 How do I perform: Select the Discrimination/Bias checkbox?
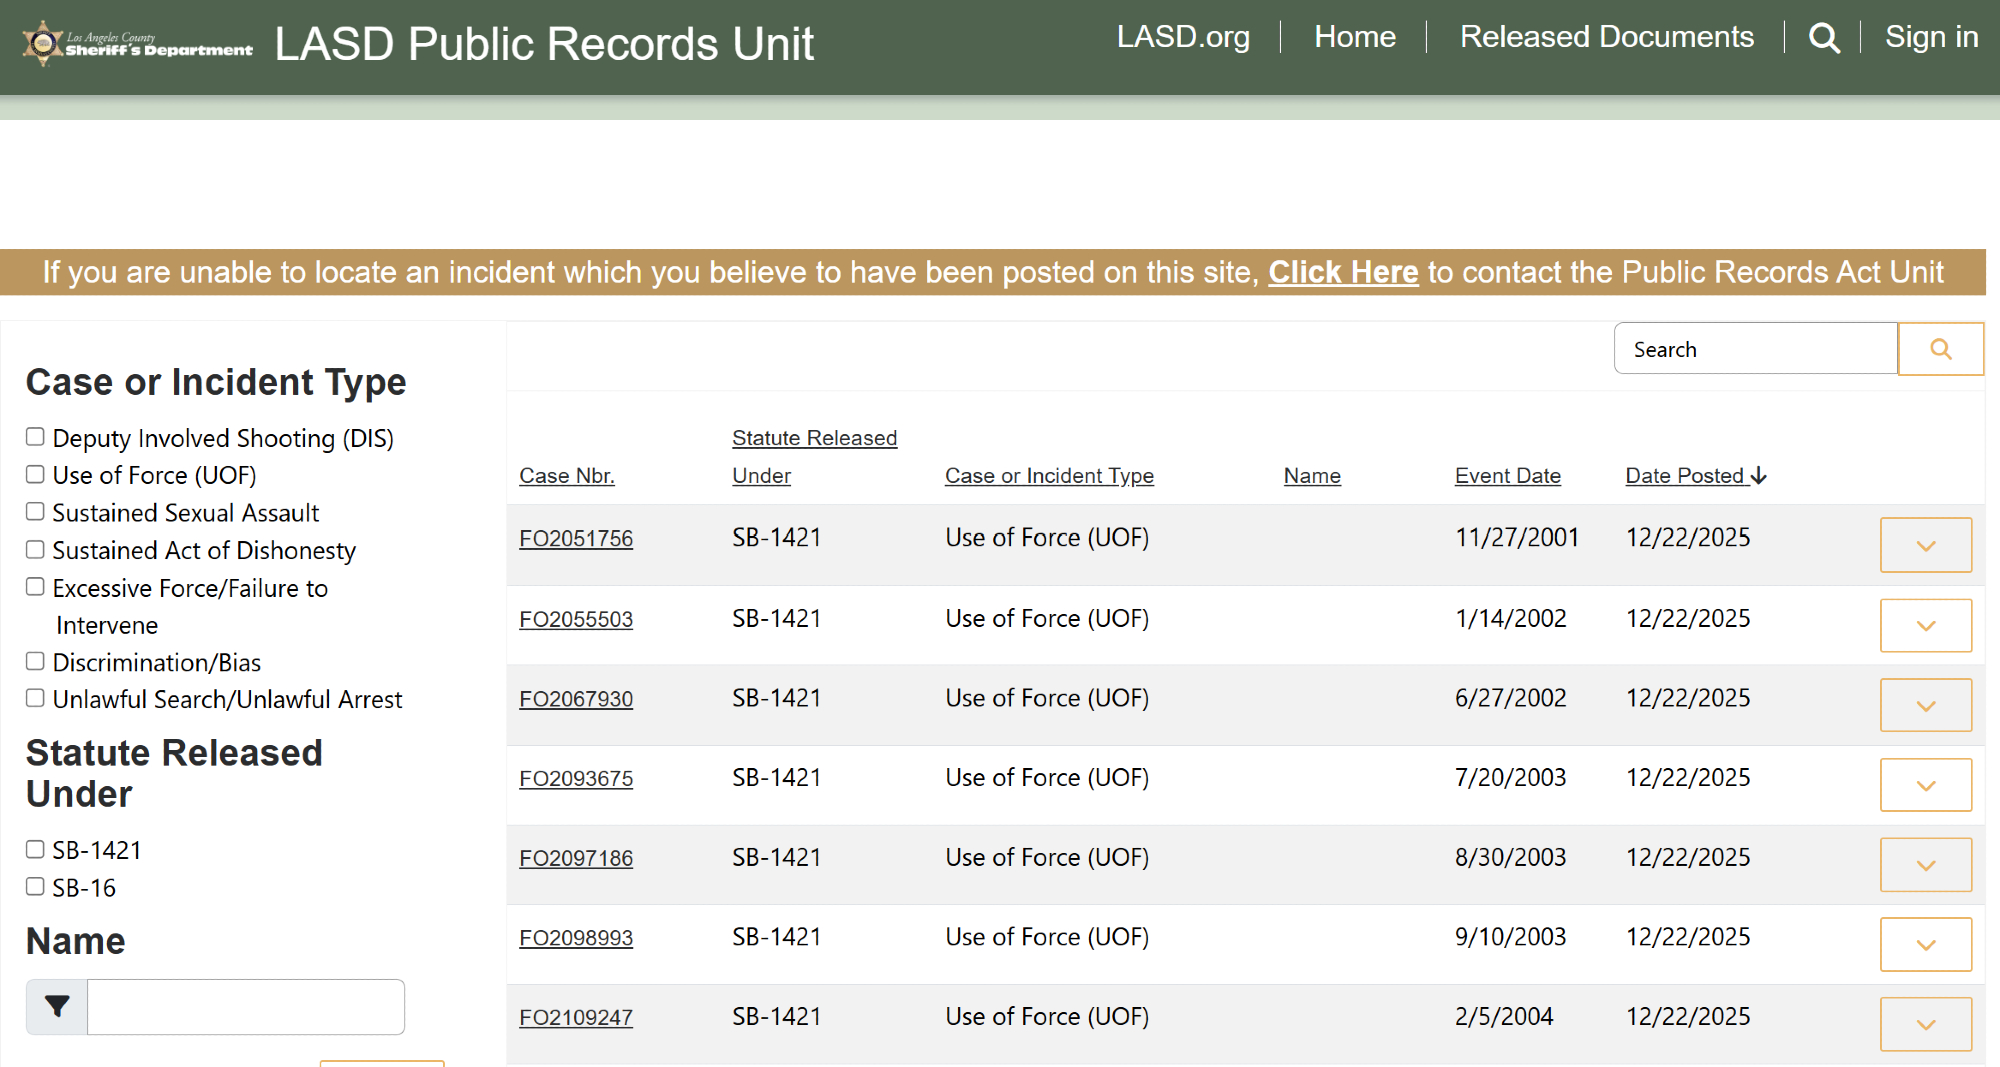[x=35, y=661]
